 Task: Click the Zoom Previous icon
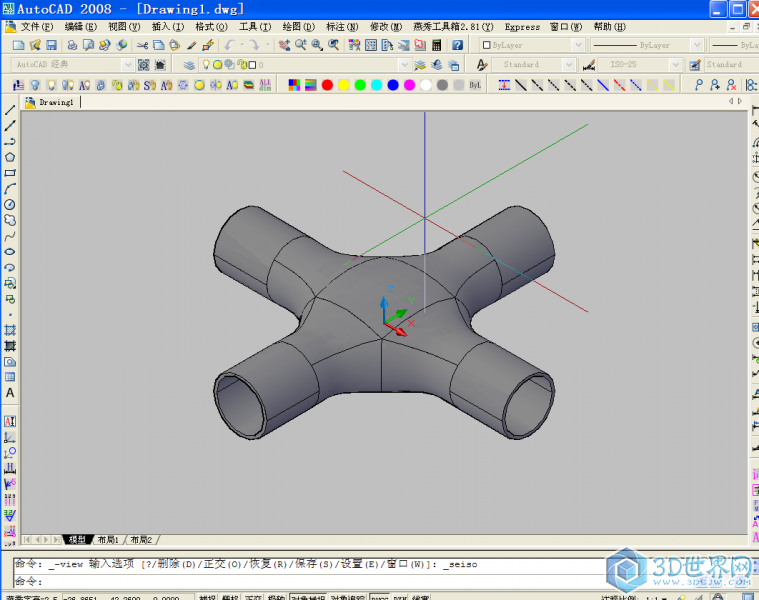(334, 45)
